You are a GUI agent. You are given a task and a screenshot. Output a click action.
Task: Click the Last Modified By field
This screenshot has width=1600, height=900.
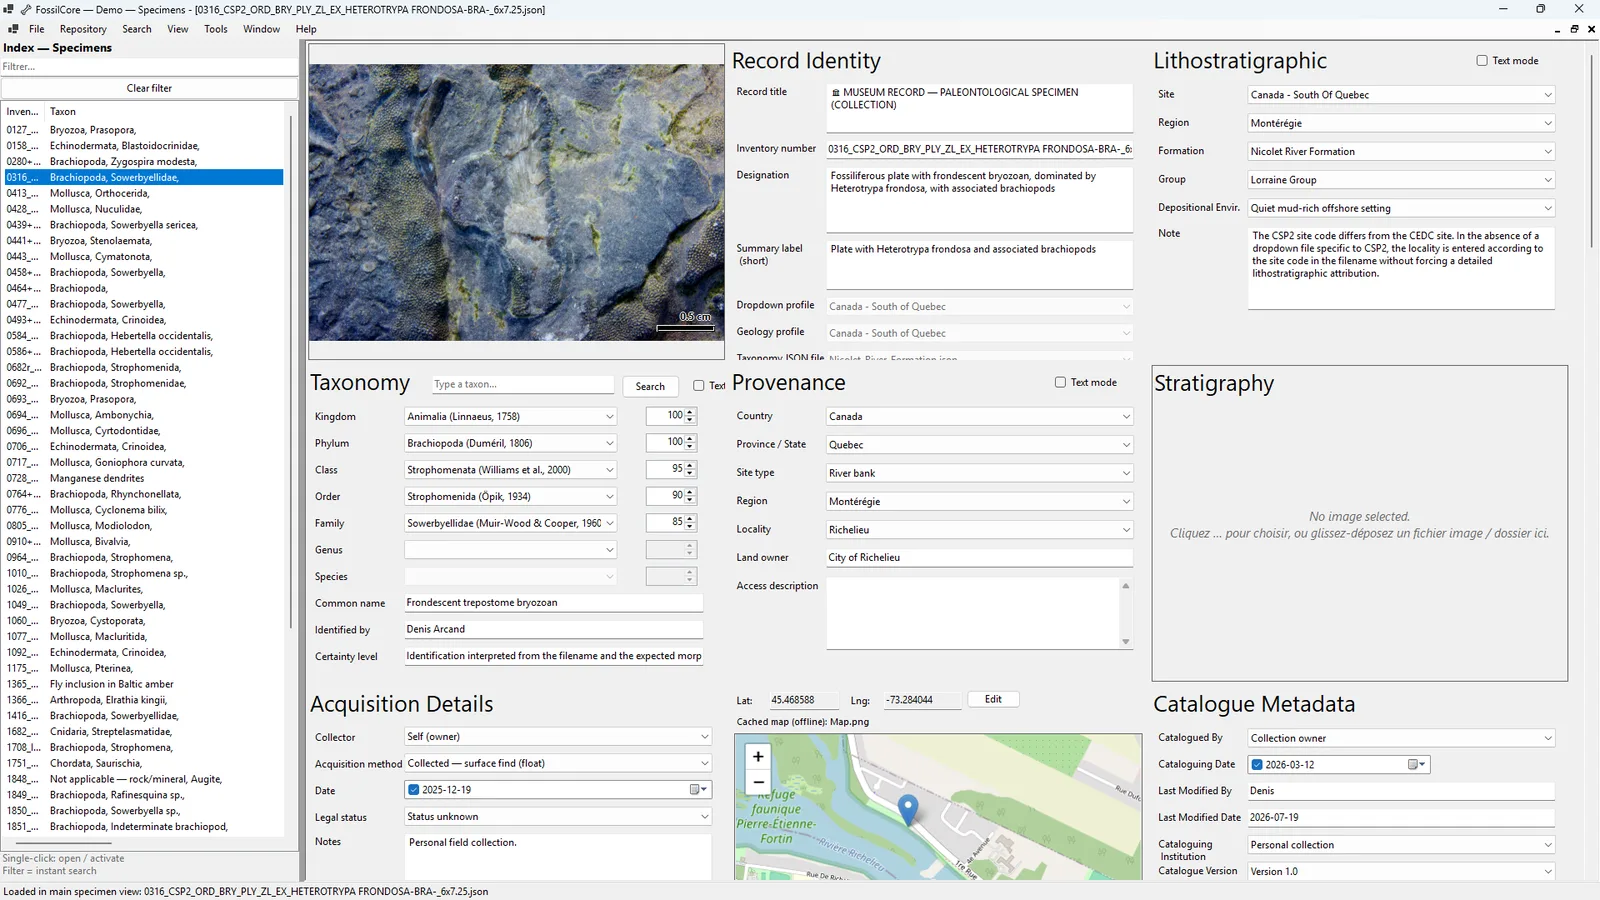[1401, 791]
